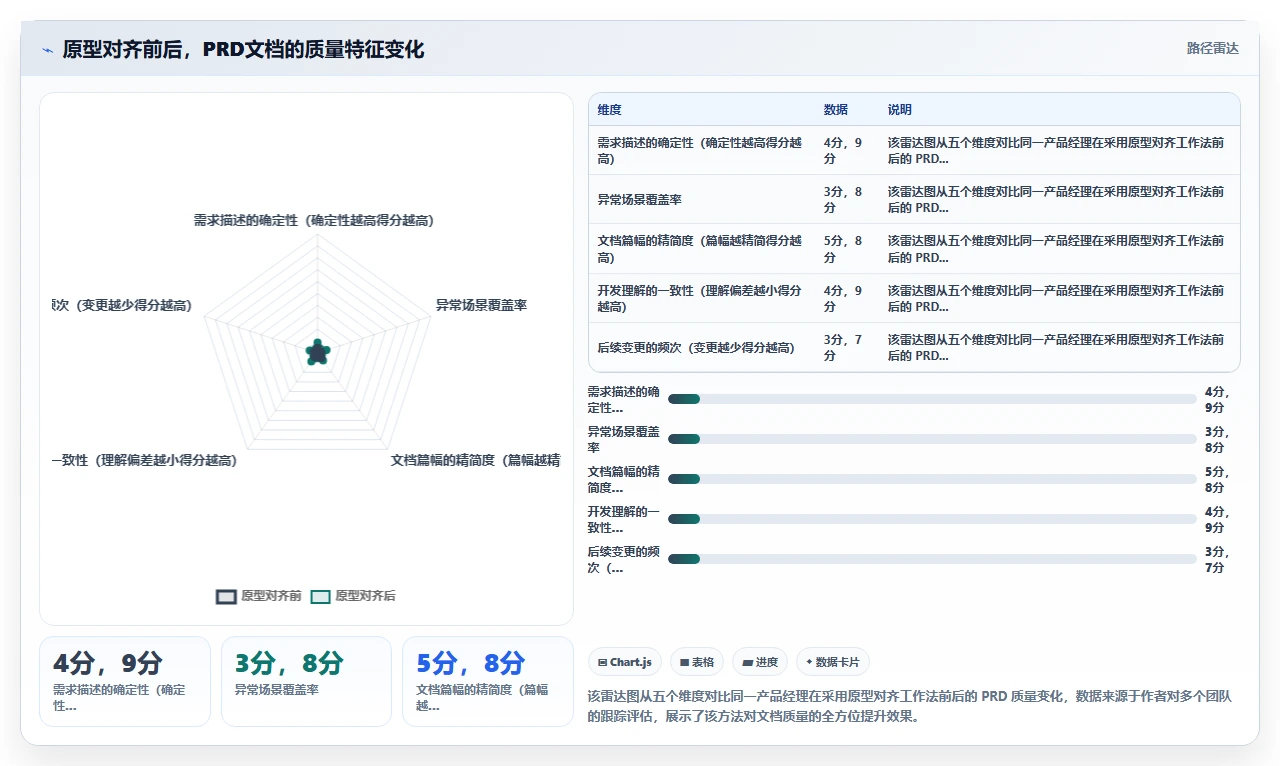Viewport: 1280px width, 766px height.
Task: Open the data card showing 5分，8分
Action: pos(488,681)
